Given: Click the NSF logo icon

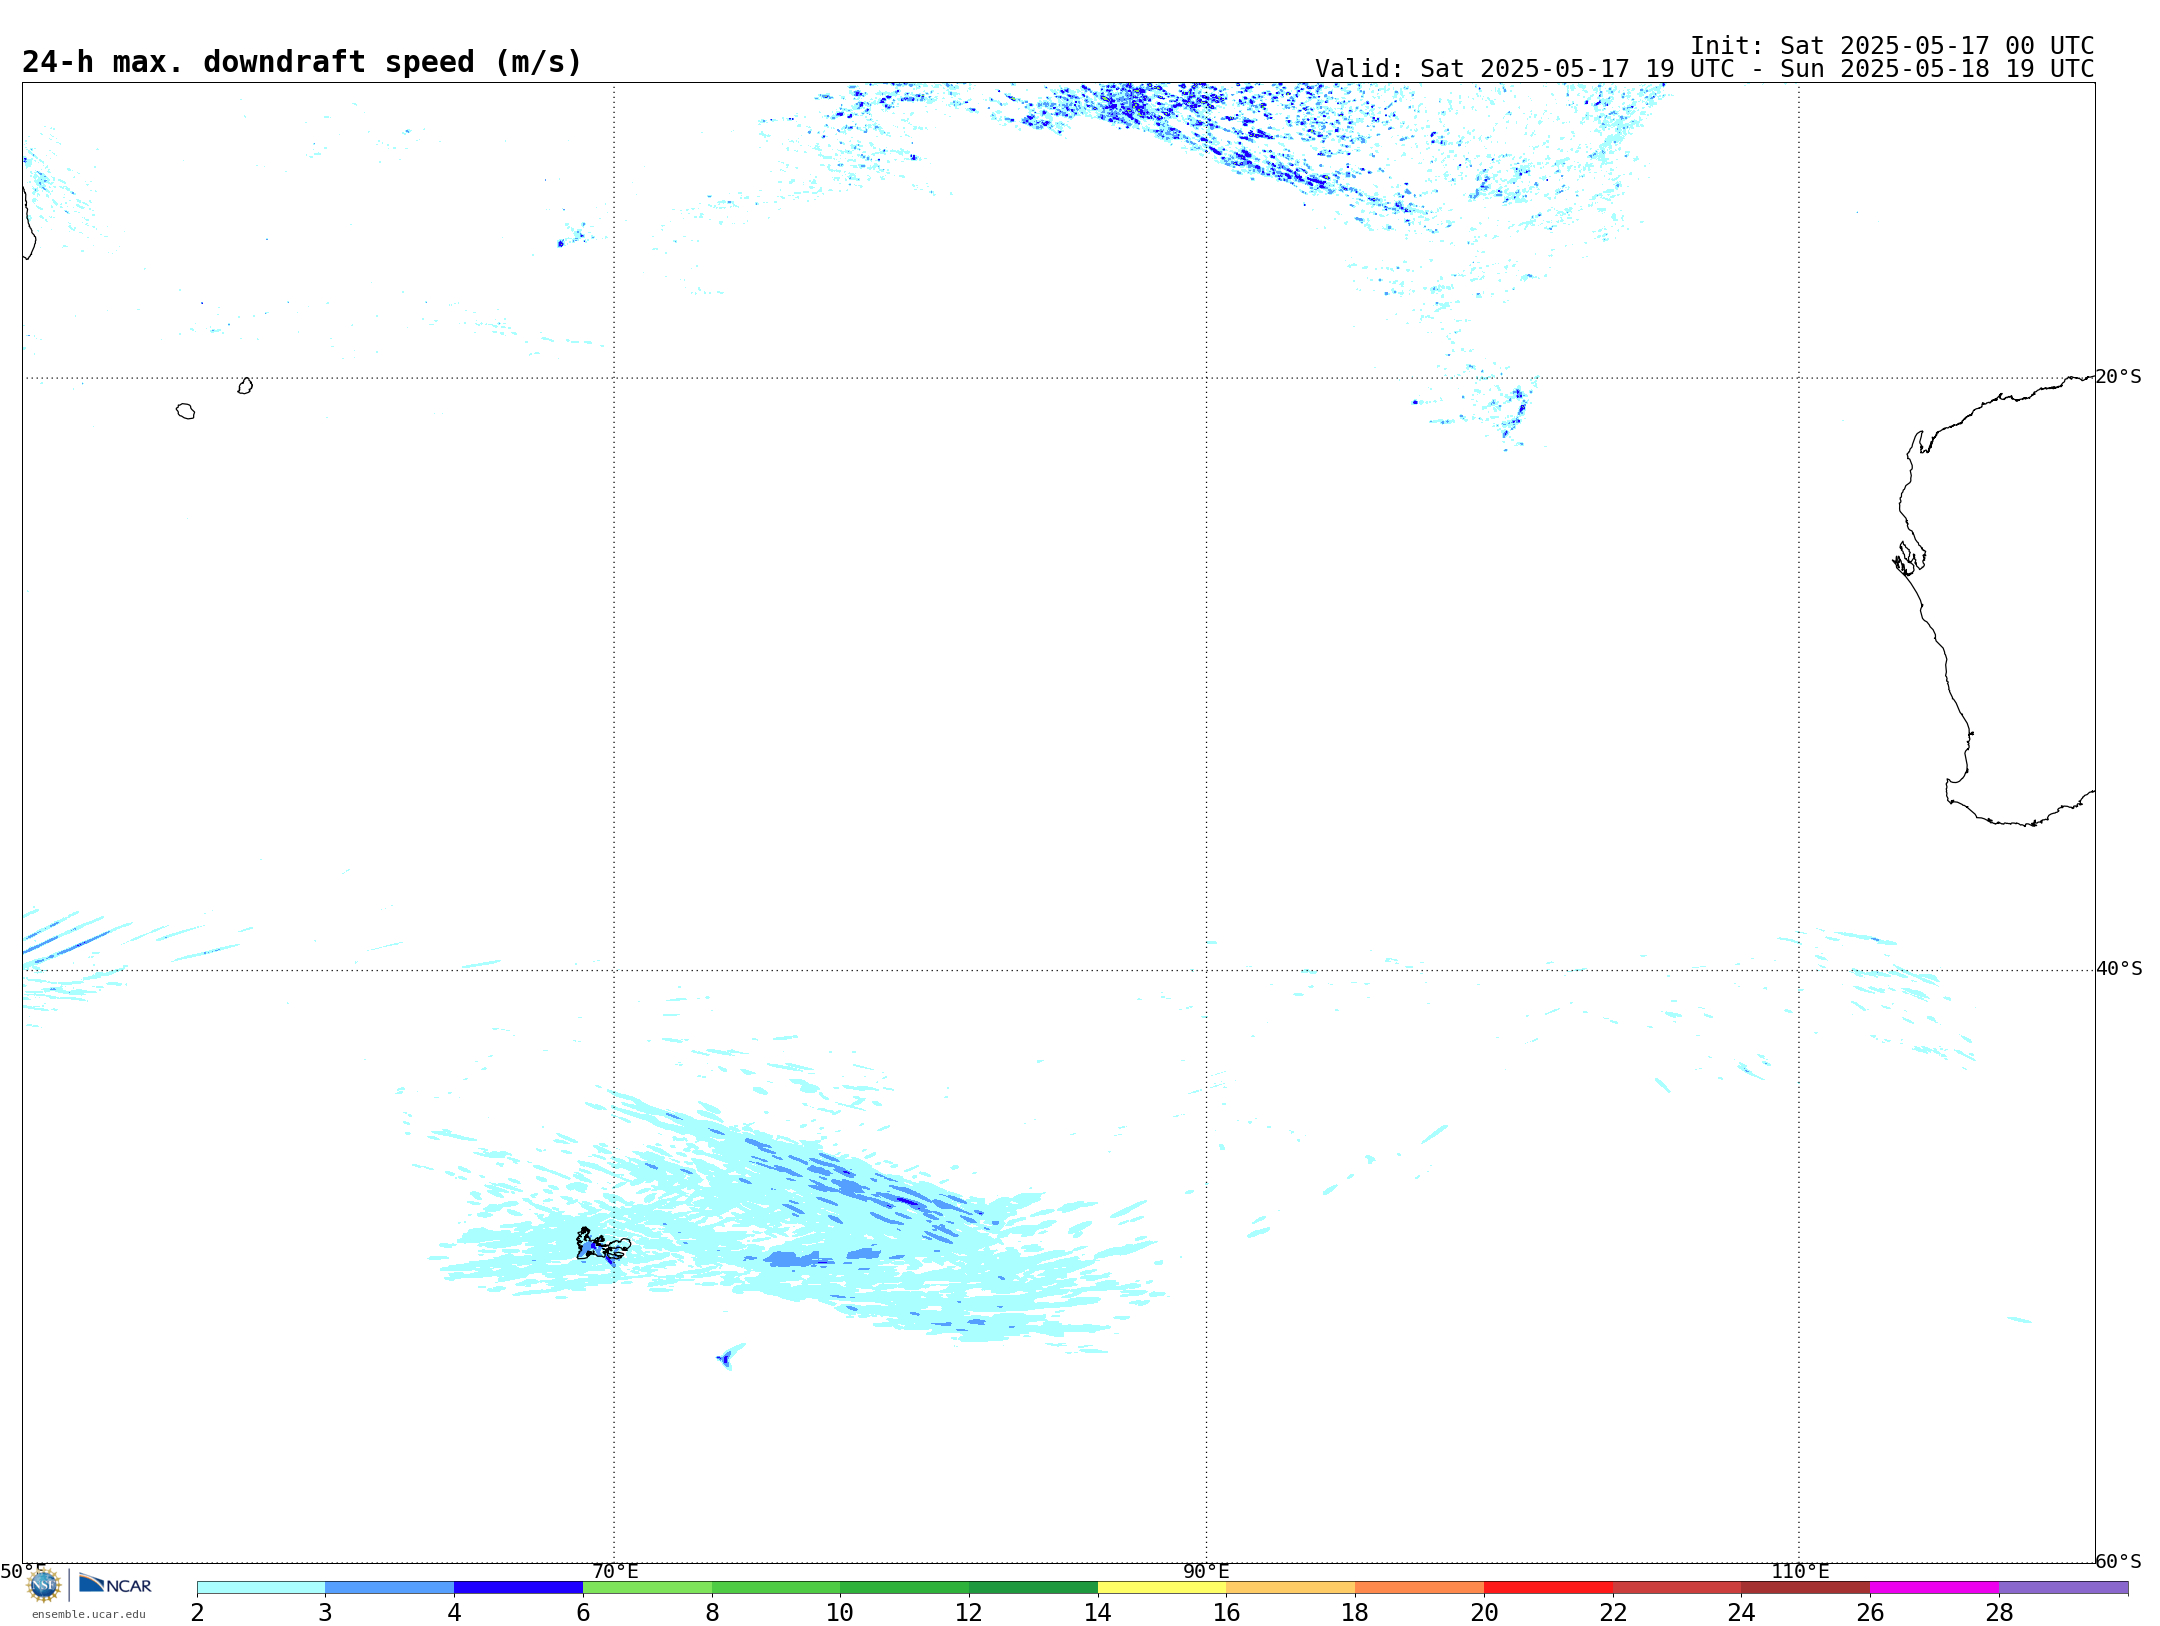Looking at the screenshot, I should click(x=44, y=1585).
